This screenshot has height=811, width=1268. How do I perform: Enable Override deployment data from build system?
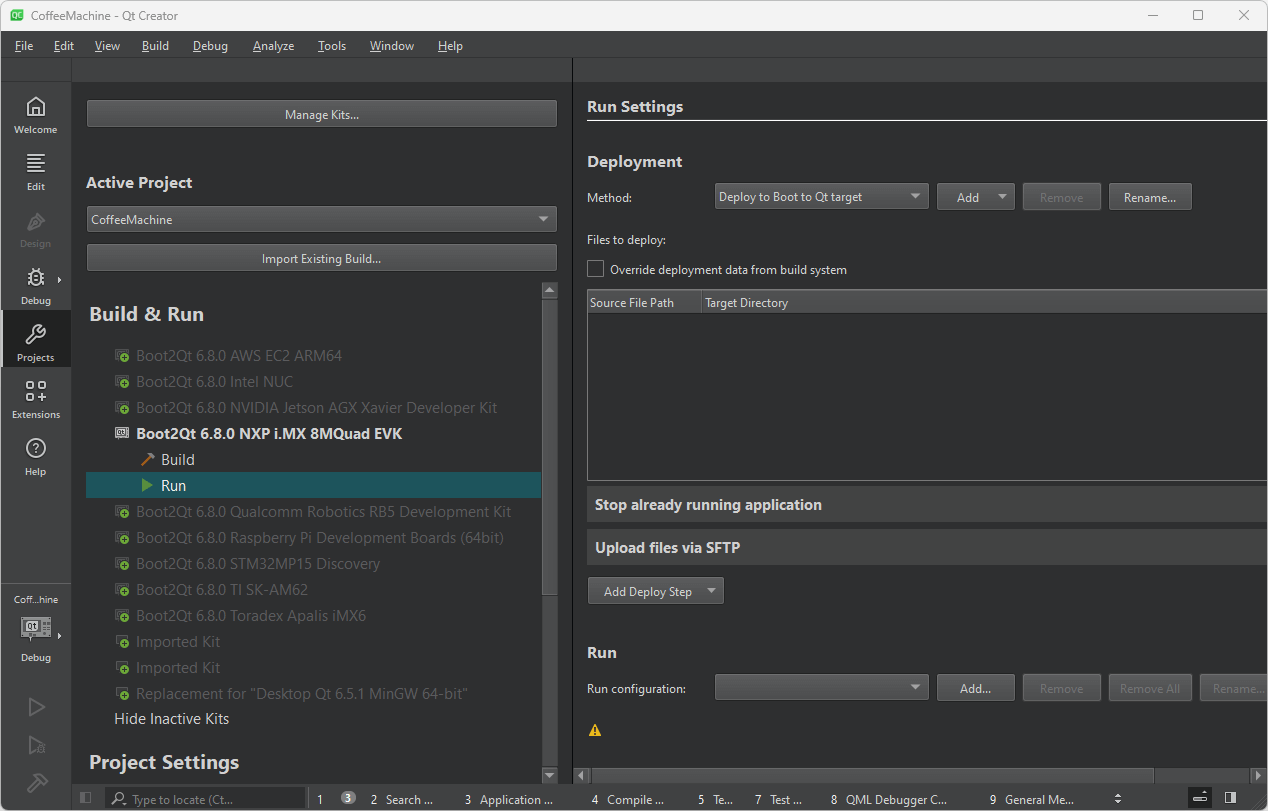[596, 269]
